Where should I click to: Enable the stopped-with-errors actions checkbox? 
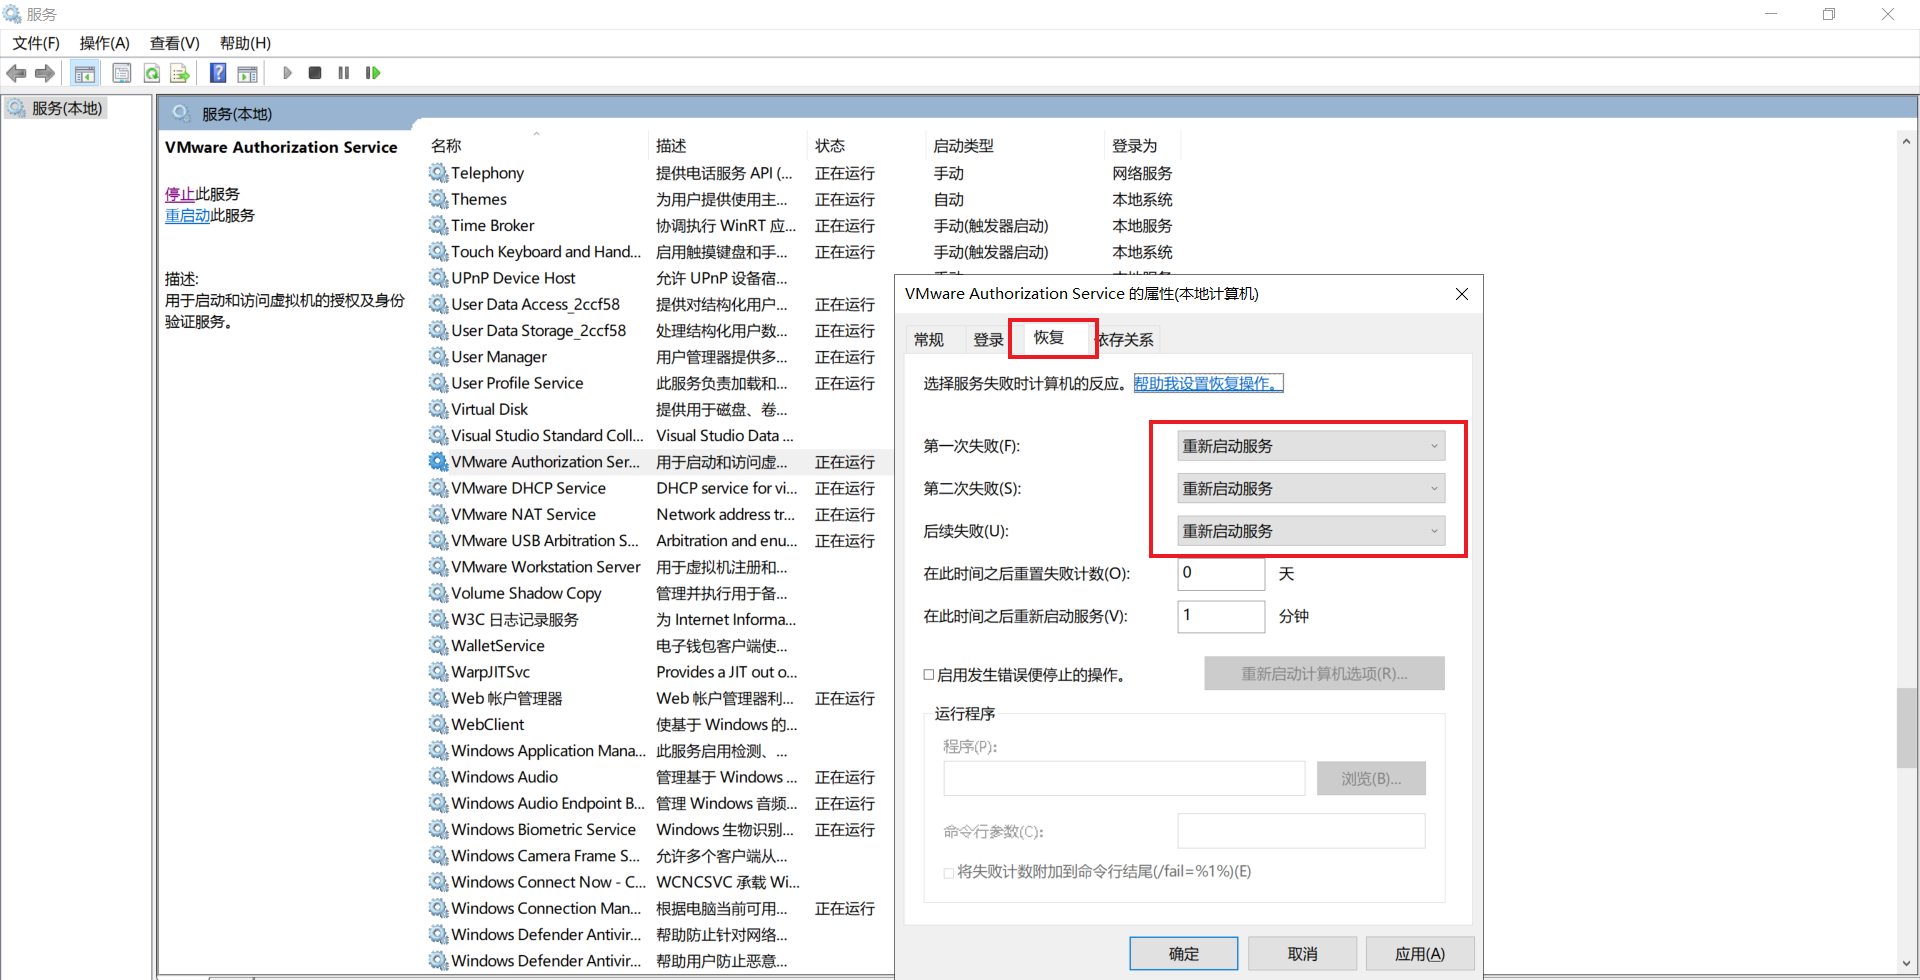[x=929, y=675]
